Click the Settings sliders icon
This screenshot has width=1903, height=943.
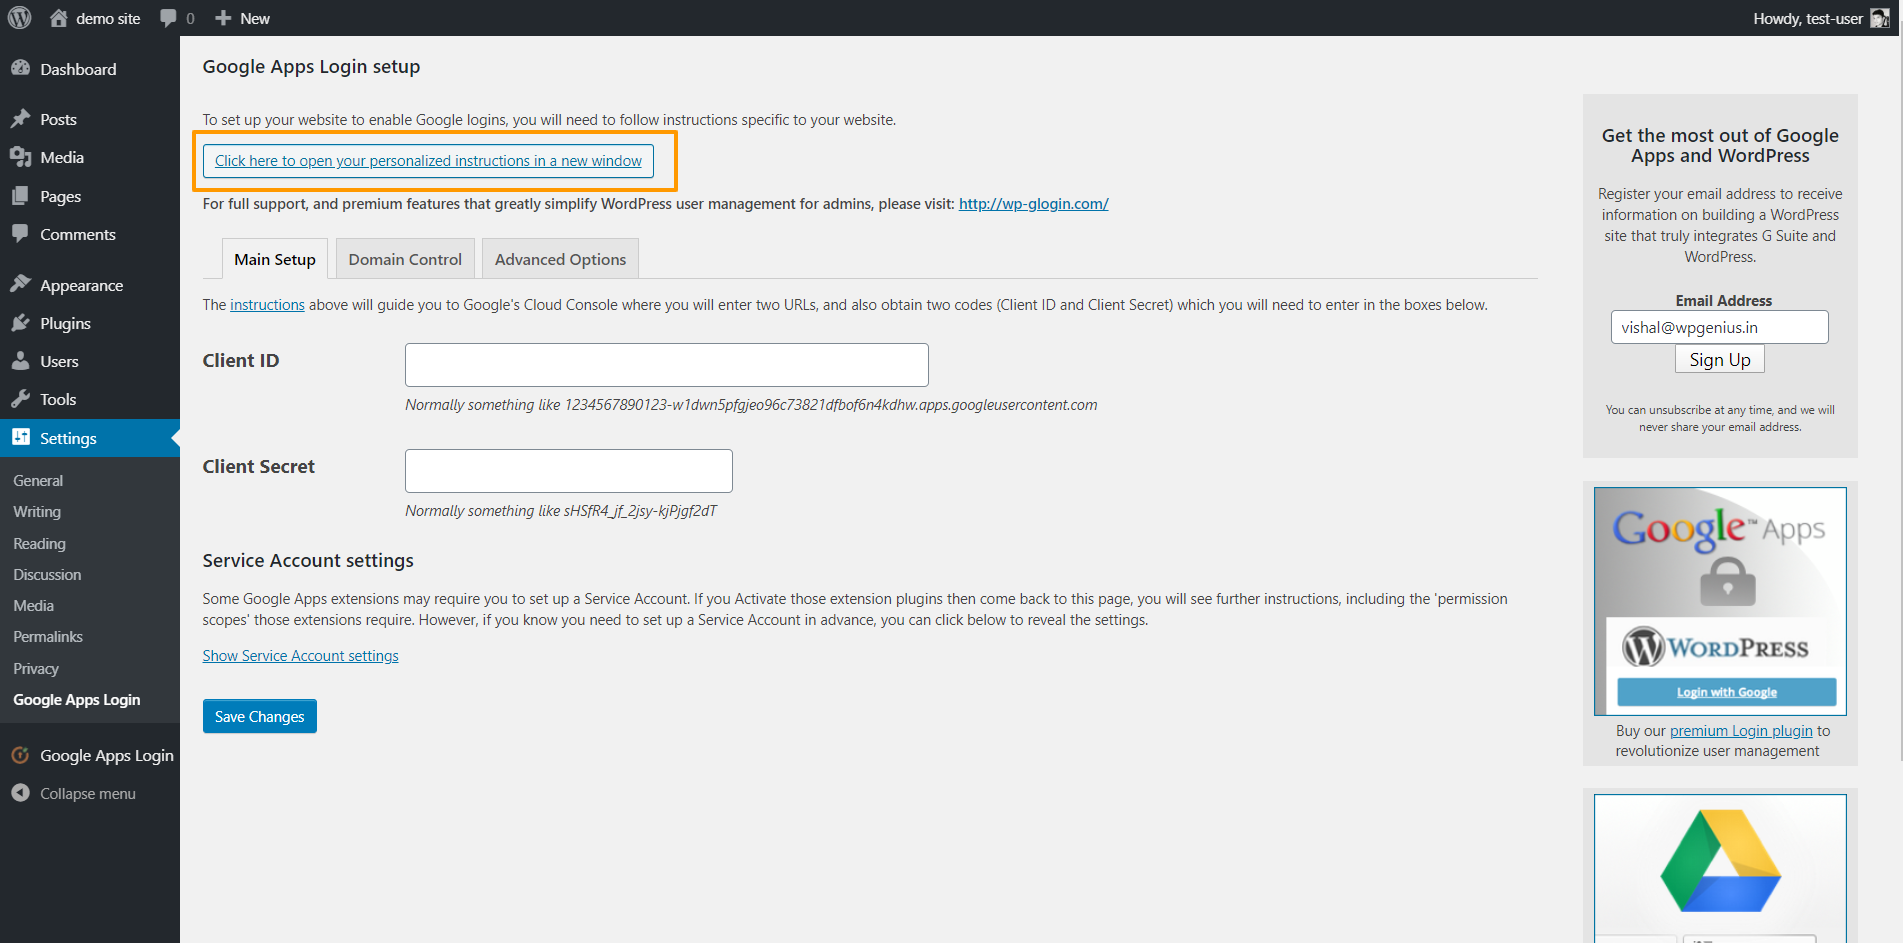(21, 437)
